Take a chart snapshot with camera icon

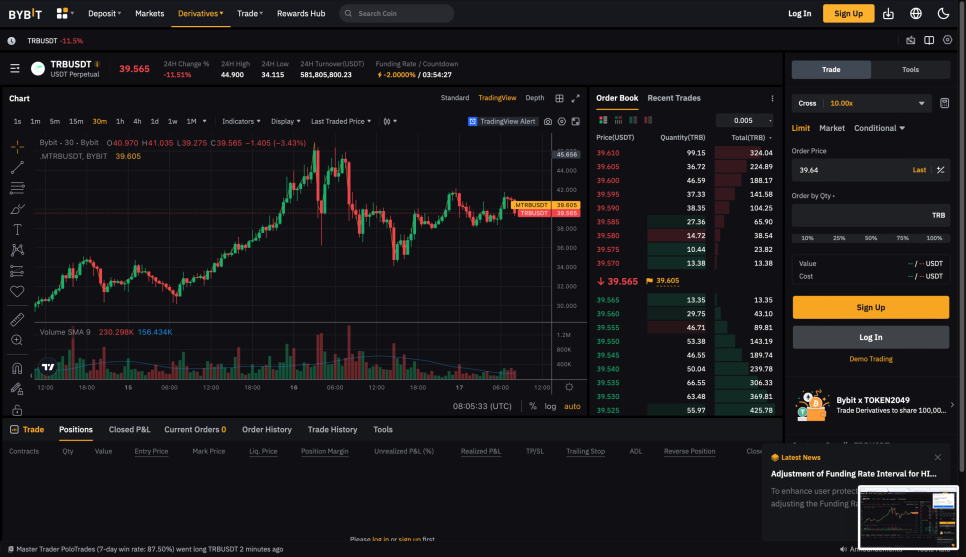click(x=548, y=121)
